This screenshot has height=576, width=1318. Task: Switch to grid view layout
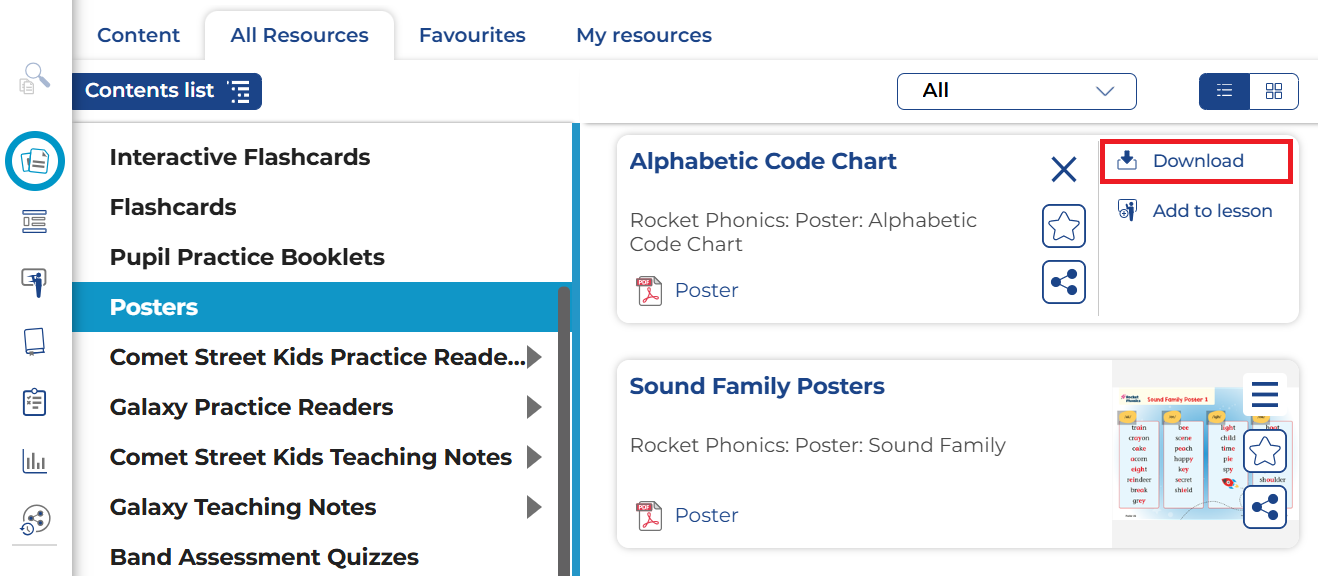pyautogui.click(x=1274, y=91)
